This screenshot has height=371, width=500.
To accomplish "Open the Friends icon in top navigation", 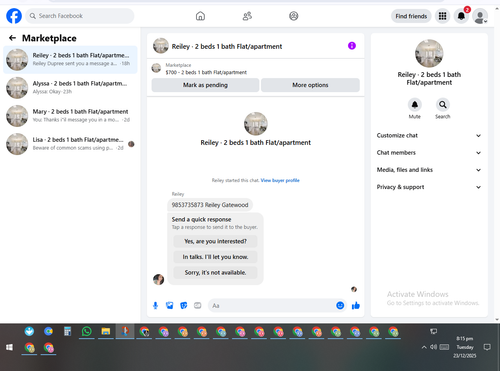I will tap(247, 16).
